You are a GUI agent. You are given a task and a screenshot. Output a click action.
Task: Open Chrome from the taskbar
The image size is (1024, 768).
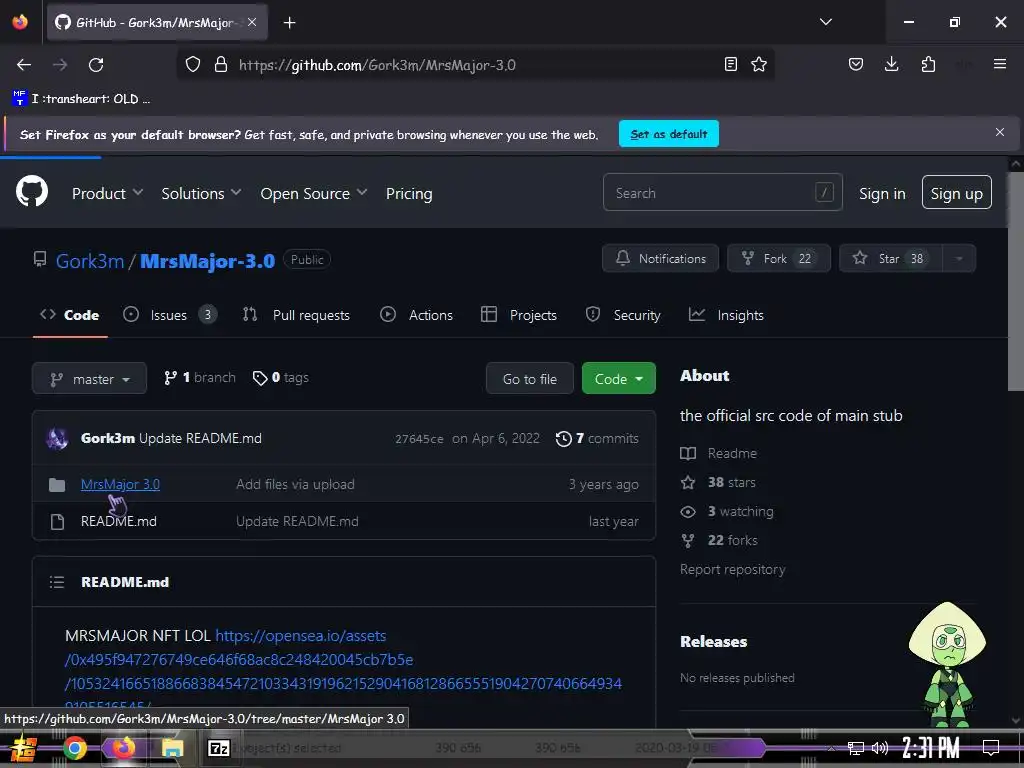tap(75, 748)
